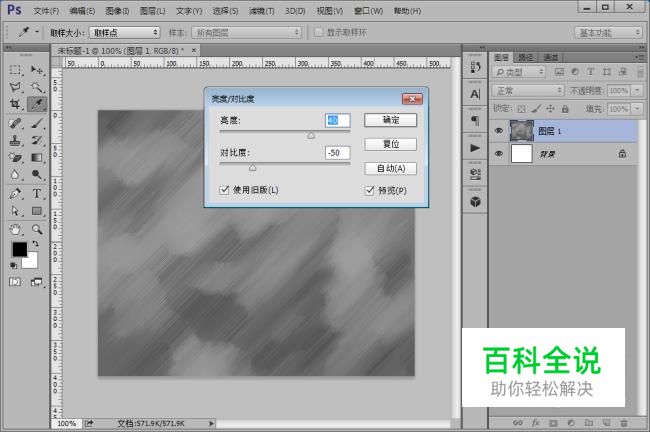Toggle 使用旧版(L) checkbox
The image size is (650, 432).
click(x=224, y=190)
